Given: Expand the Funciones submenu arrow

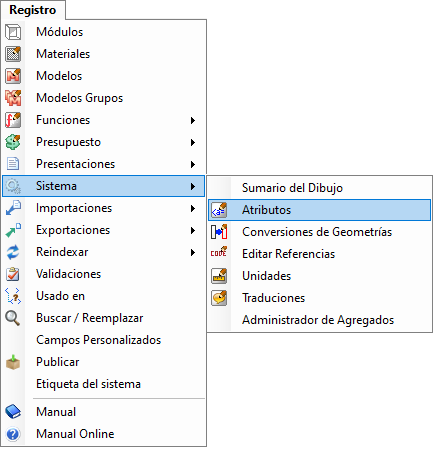Looking at the screenshot, I should (x=193, y=120).
